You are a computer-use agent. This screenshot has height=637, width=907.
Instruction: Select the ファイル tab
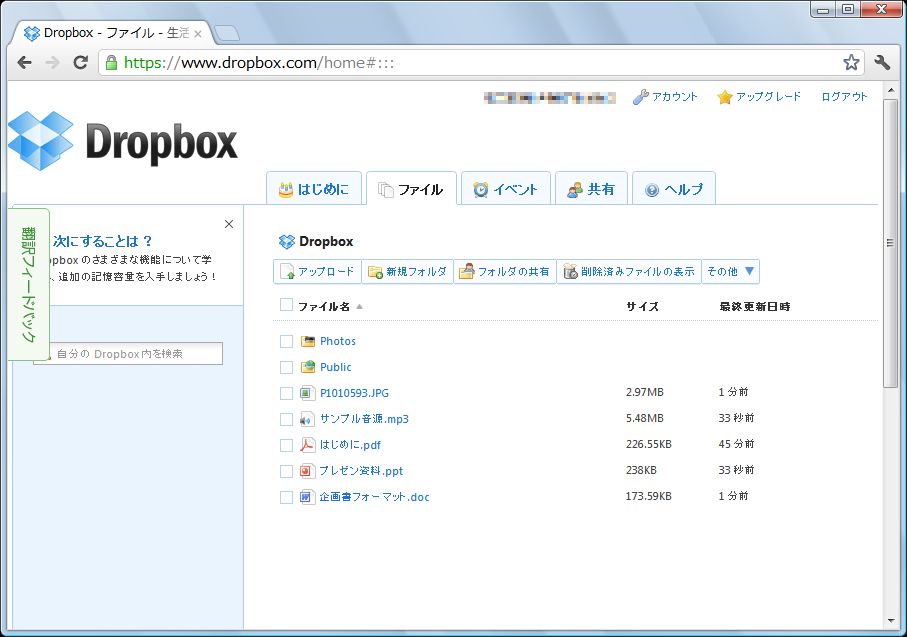click(x=411, y=189)
